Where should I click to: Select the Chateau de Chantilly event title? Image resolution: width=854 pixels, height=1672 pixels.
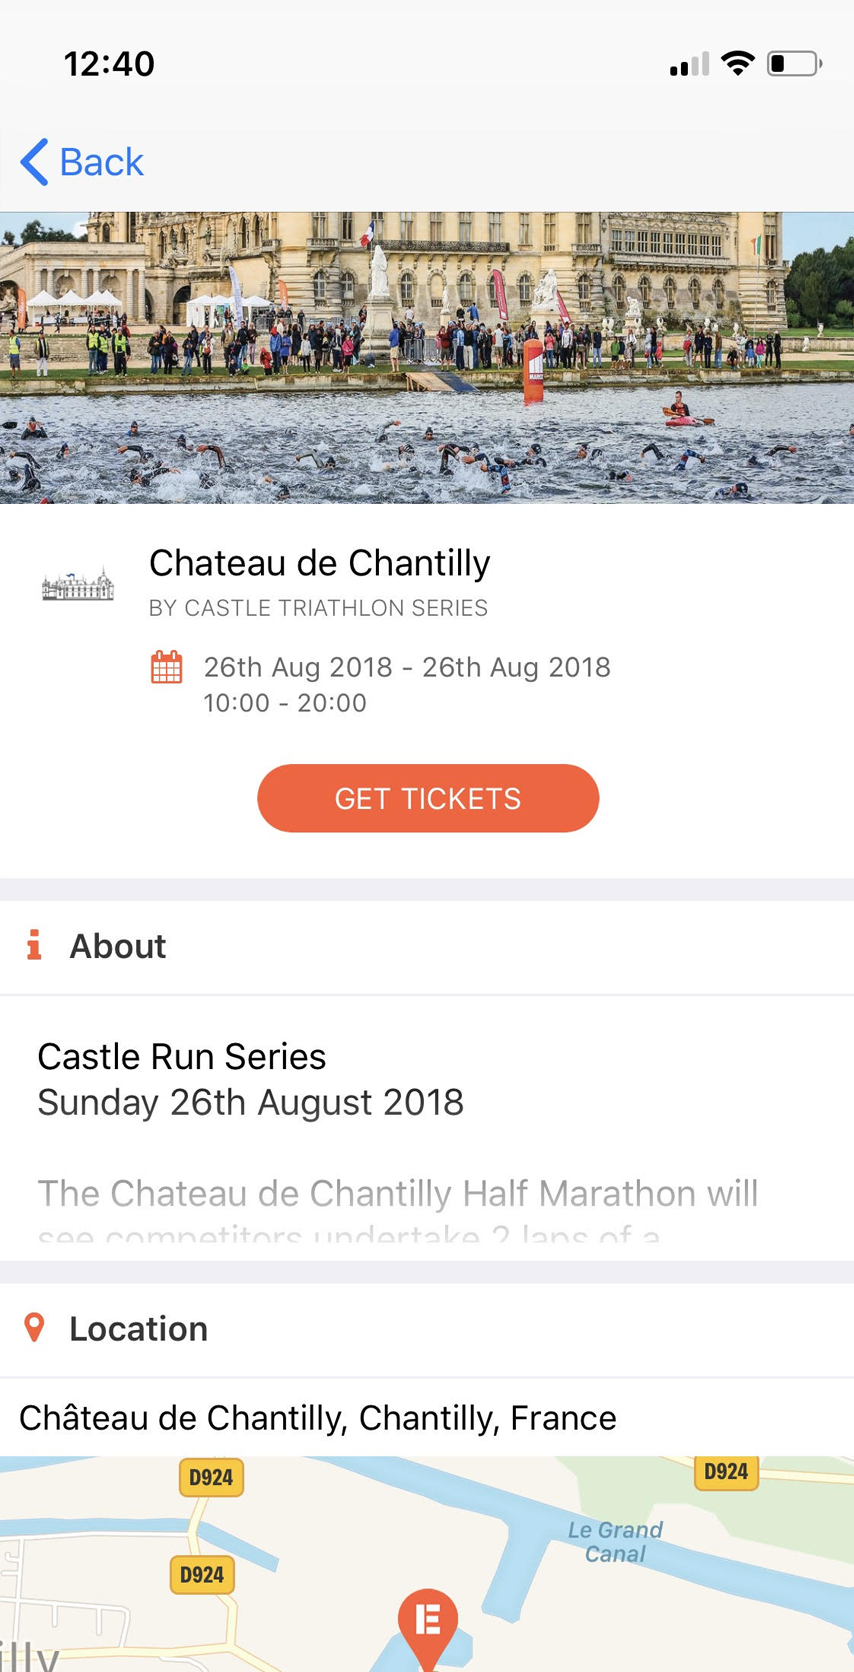click(x=319, y=563)
